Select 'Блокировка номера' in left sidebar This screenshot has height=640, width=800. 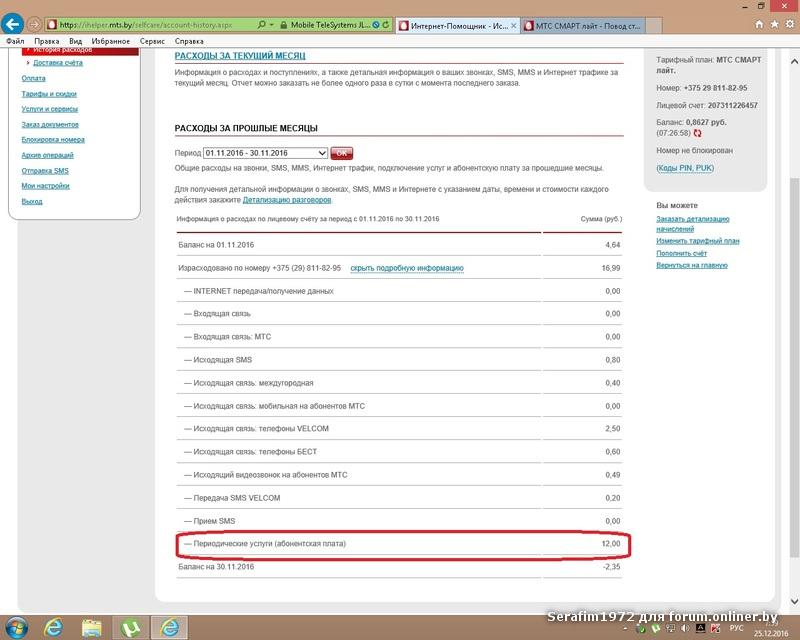[x=53, y=140]
